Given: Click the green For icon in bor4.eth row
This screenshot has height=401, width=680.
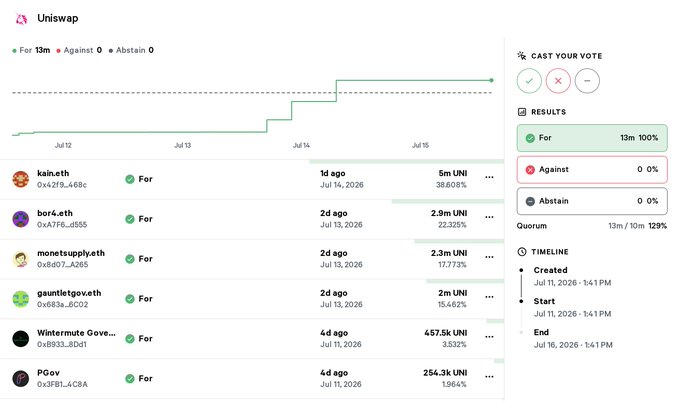Looking at the screenshot, I should pyautogui.click(x=130, y=219).
